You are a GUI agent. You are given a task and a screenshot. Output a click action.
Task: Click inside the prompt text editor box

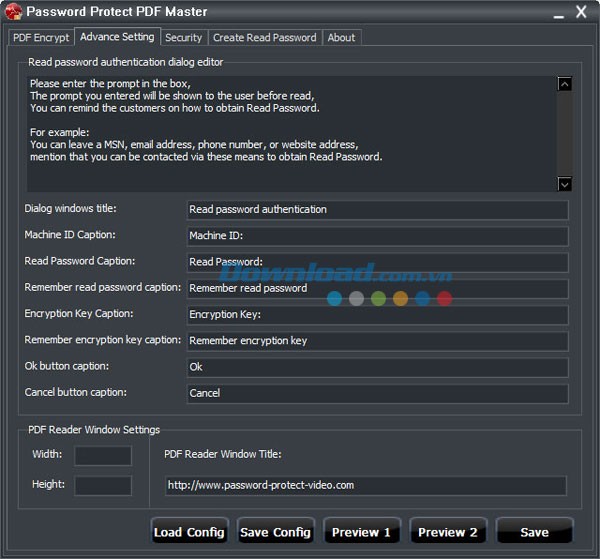(x=292, y=134)
